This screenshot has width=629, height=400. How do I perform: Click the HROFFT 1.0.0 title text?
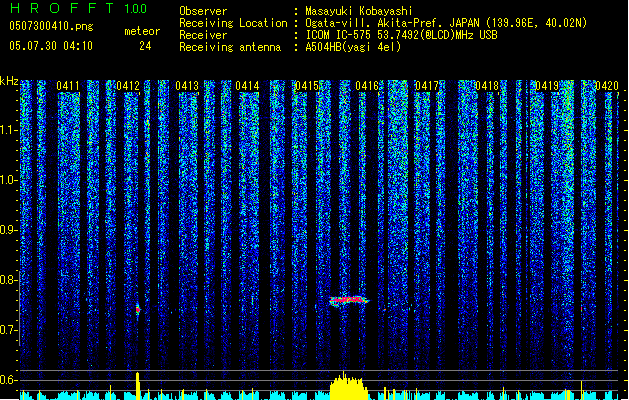pyautogui.click(x=78, y=8)
